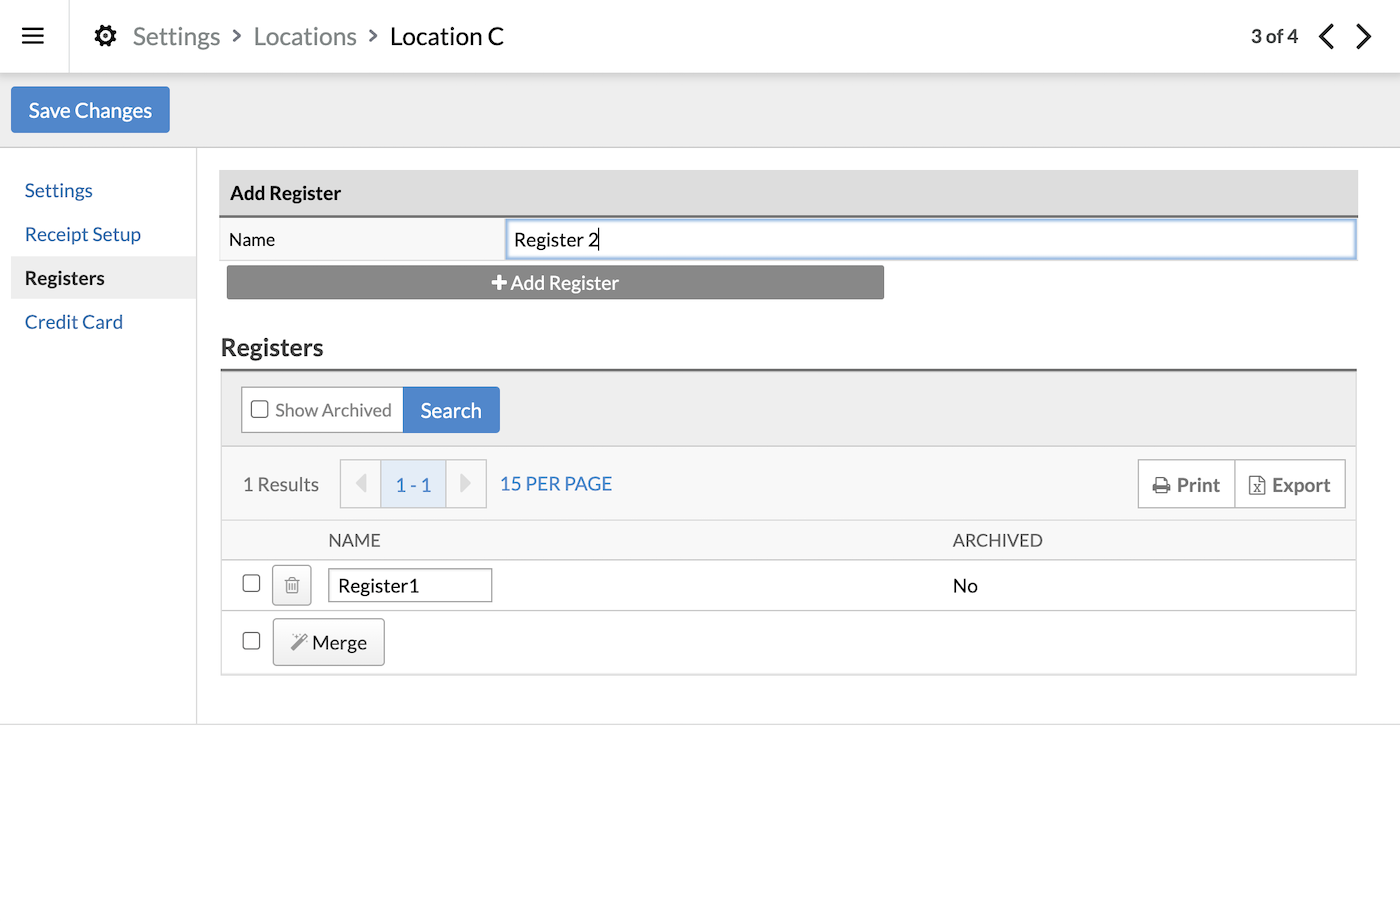This screenshot has width=1400, height=921.
Task: Navigate to Locations via the breadcrumb
Action: pos(305,36)
